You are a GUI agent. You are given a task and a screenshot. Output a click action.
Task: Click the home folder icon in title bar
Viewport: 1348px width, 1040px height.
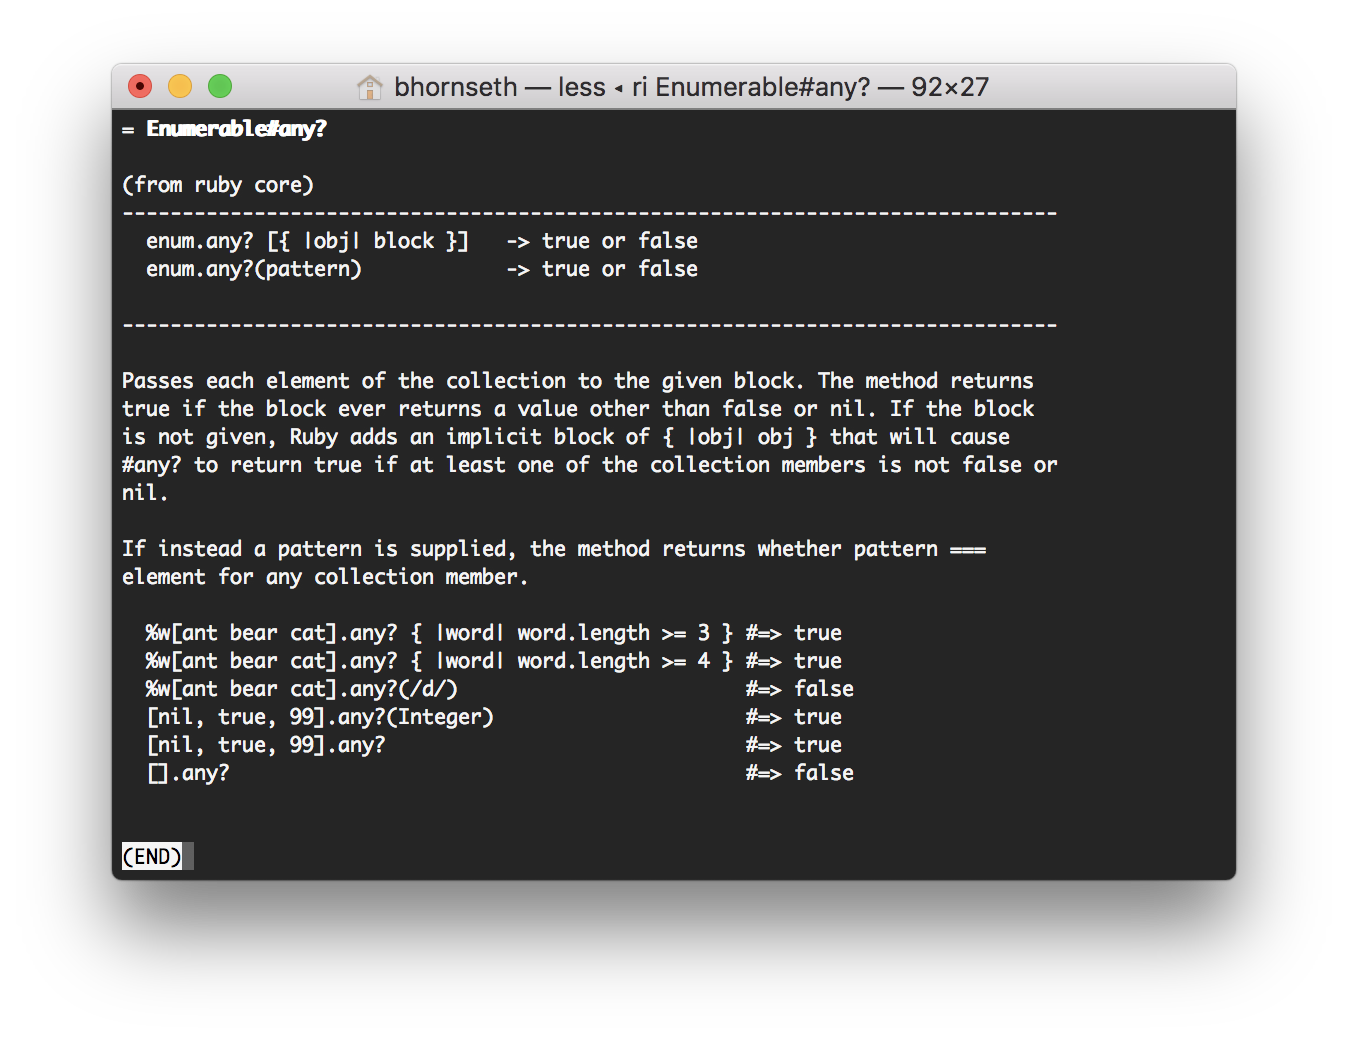click(x=369, y=88)
